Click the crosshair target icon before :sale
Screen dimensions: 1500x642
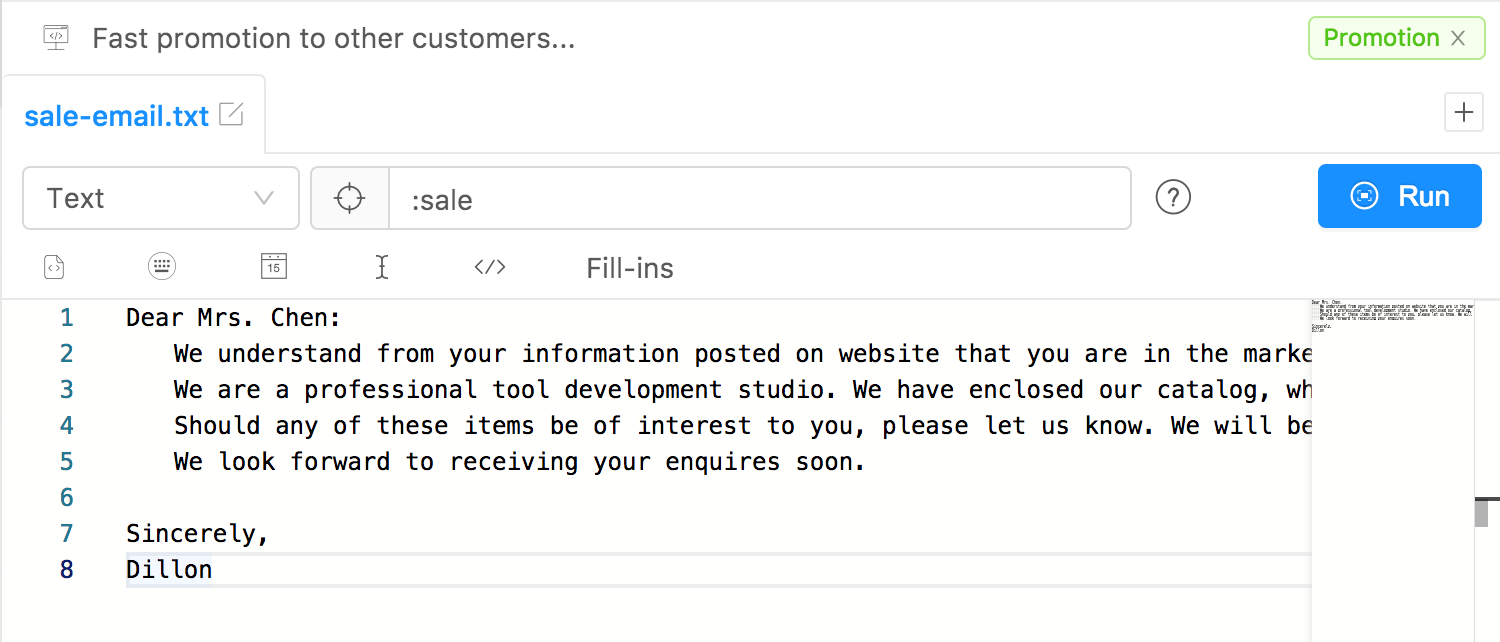349,198
